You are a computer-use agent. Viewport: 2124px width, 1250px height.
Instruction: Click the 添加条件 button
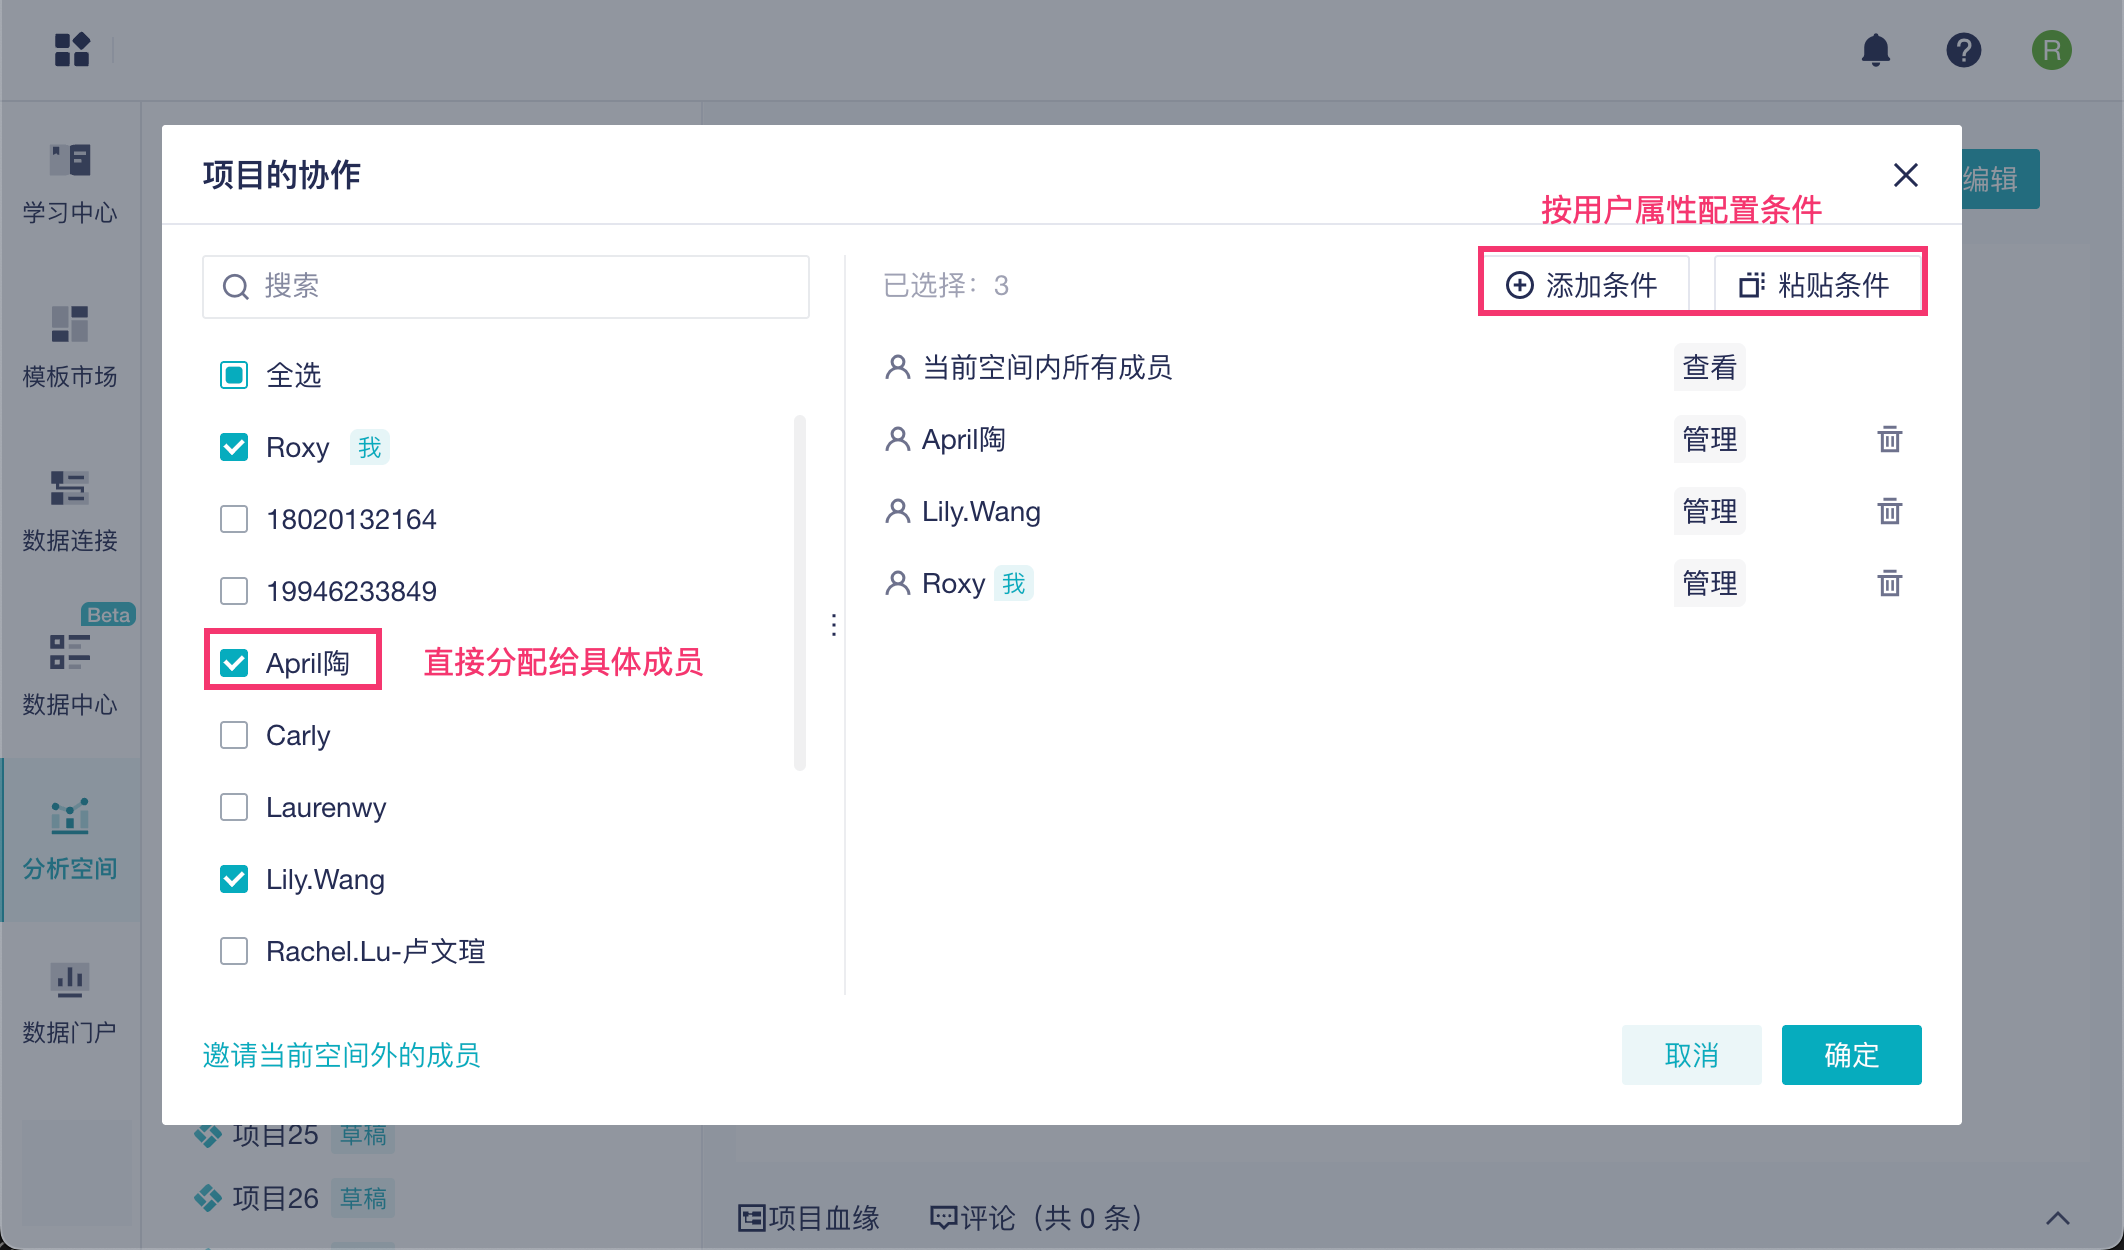pos(1584,285)
